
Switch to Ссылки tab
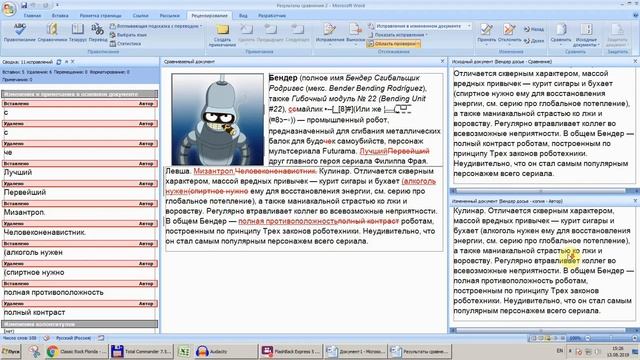tap(140, 16)
